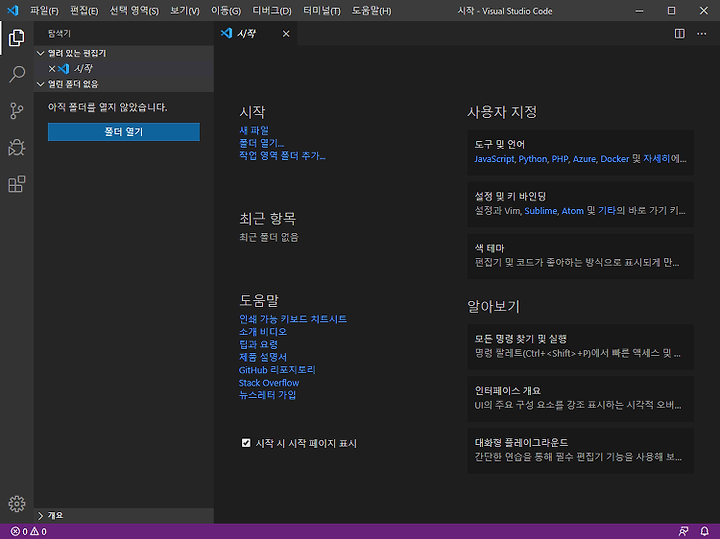Click the 뉴스레터 가입 link
Screen dimensions: 720x539
[x=267, y=395]
